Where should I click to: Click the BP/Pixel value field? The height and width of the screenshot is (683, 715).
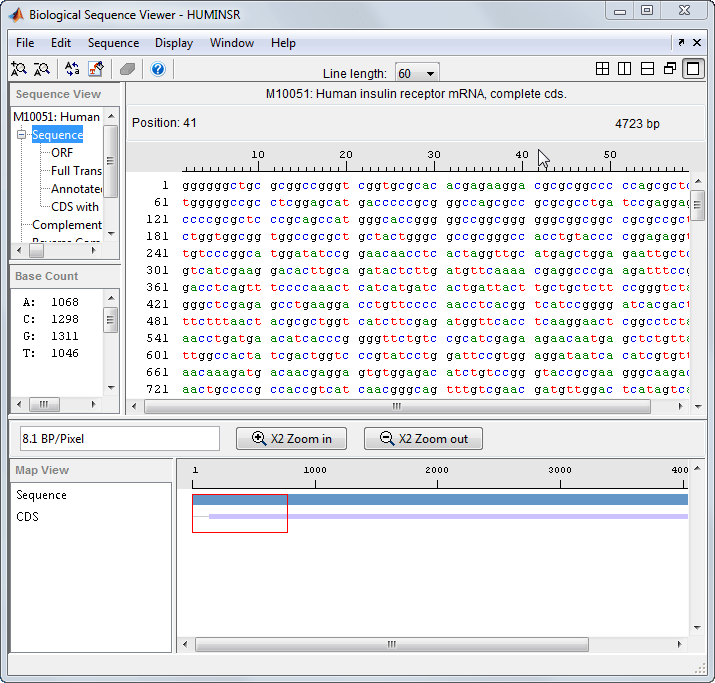tap(119, 439)
